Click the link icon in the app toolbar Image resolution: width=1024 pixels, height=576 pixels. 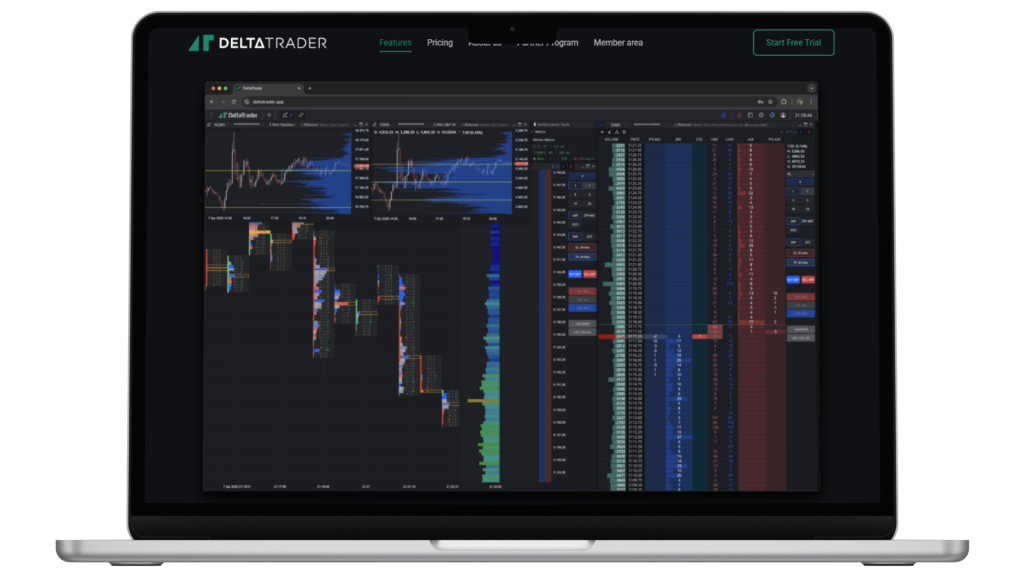301,115
